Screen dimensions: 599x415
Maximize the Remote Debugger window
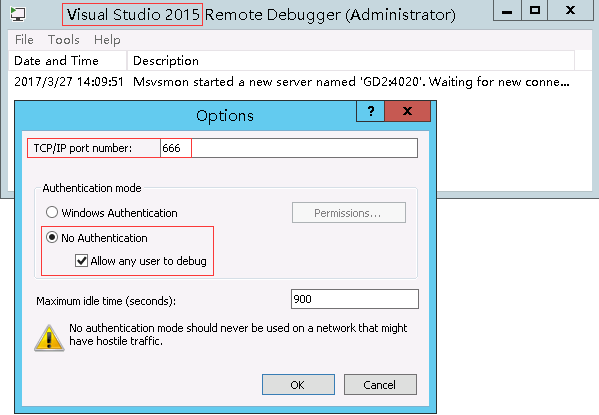(x=534, y=10)
